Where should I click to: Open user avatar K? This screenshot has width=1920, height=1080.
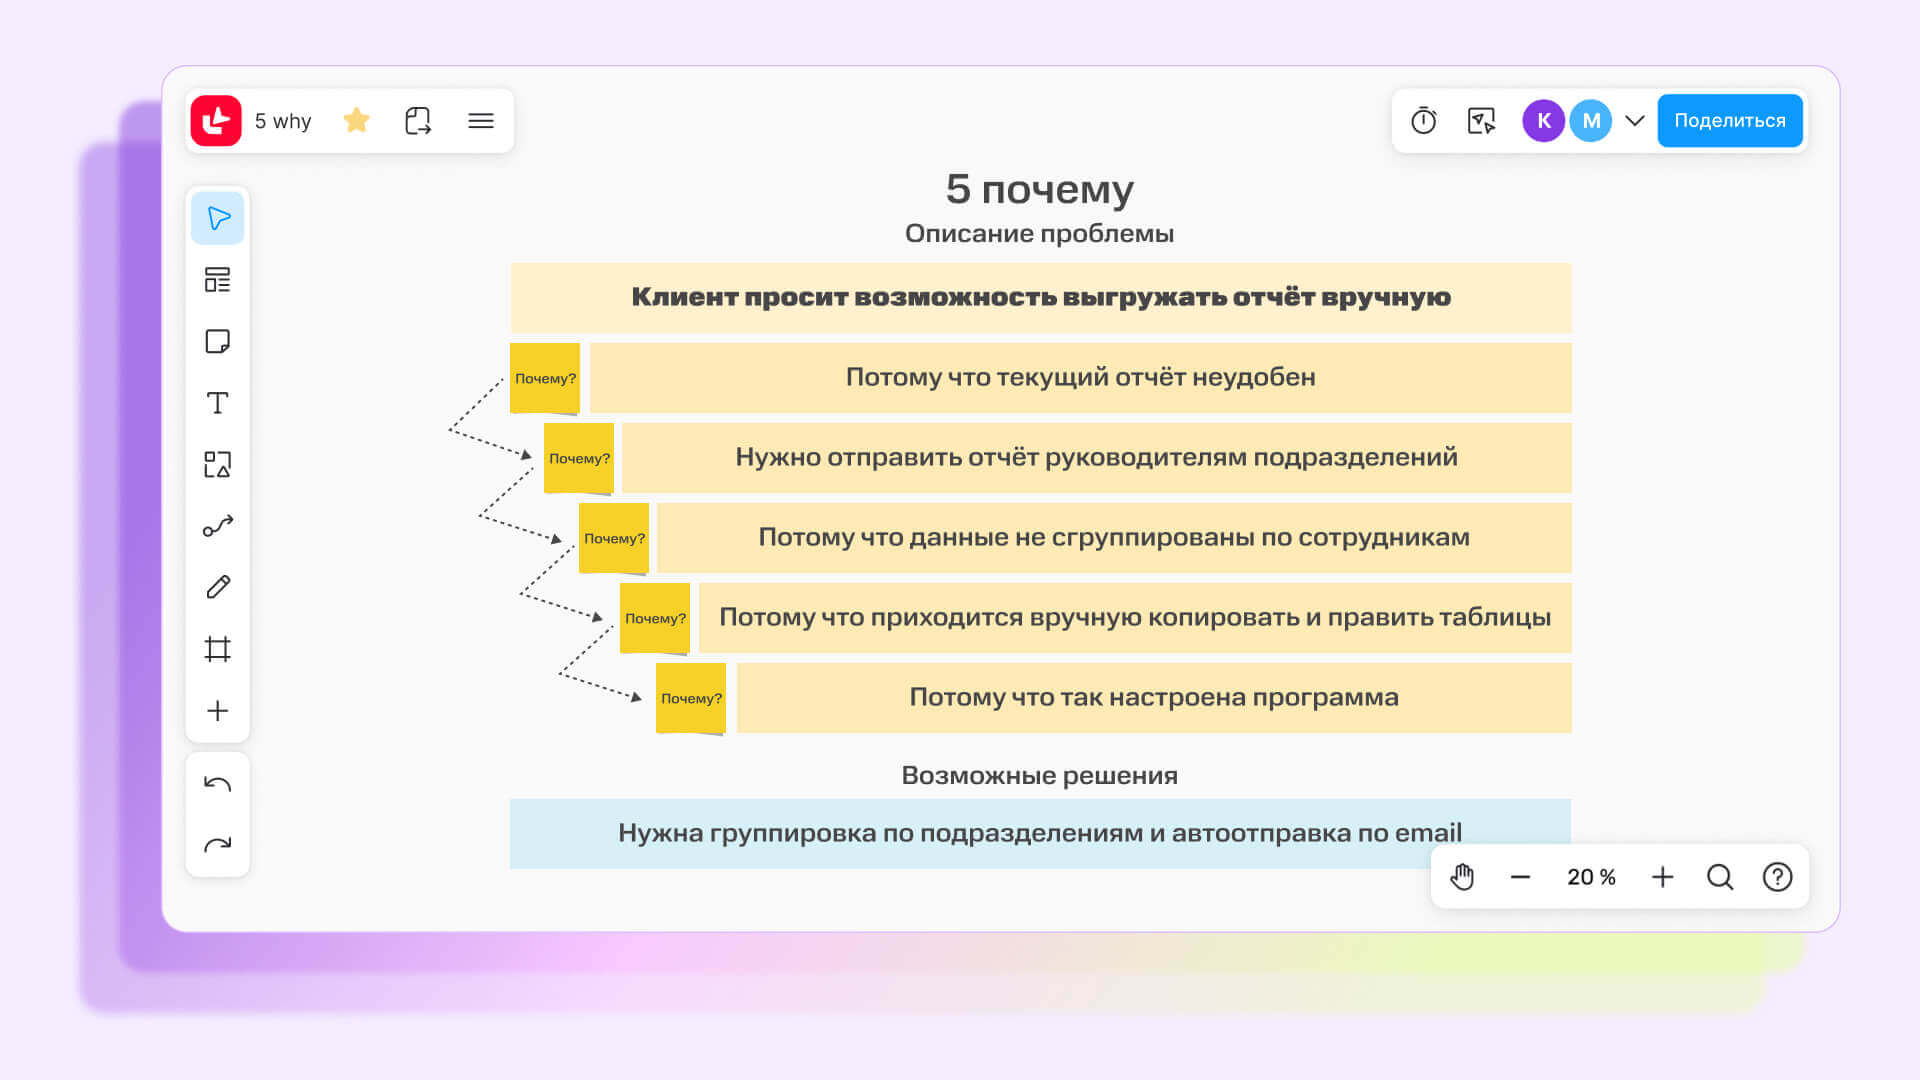coord(1543,121)
